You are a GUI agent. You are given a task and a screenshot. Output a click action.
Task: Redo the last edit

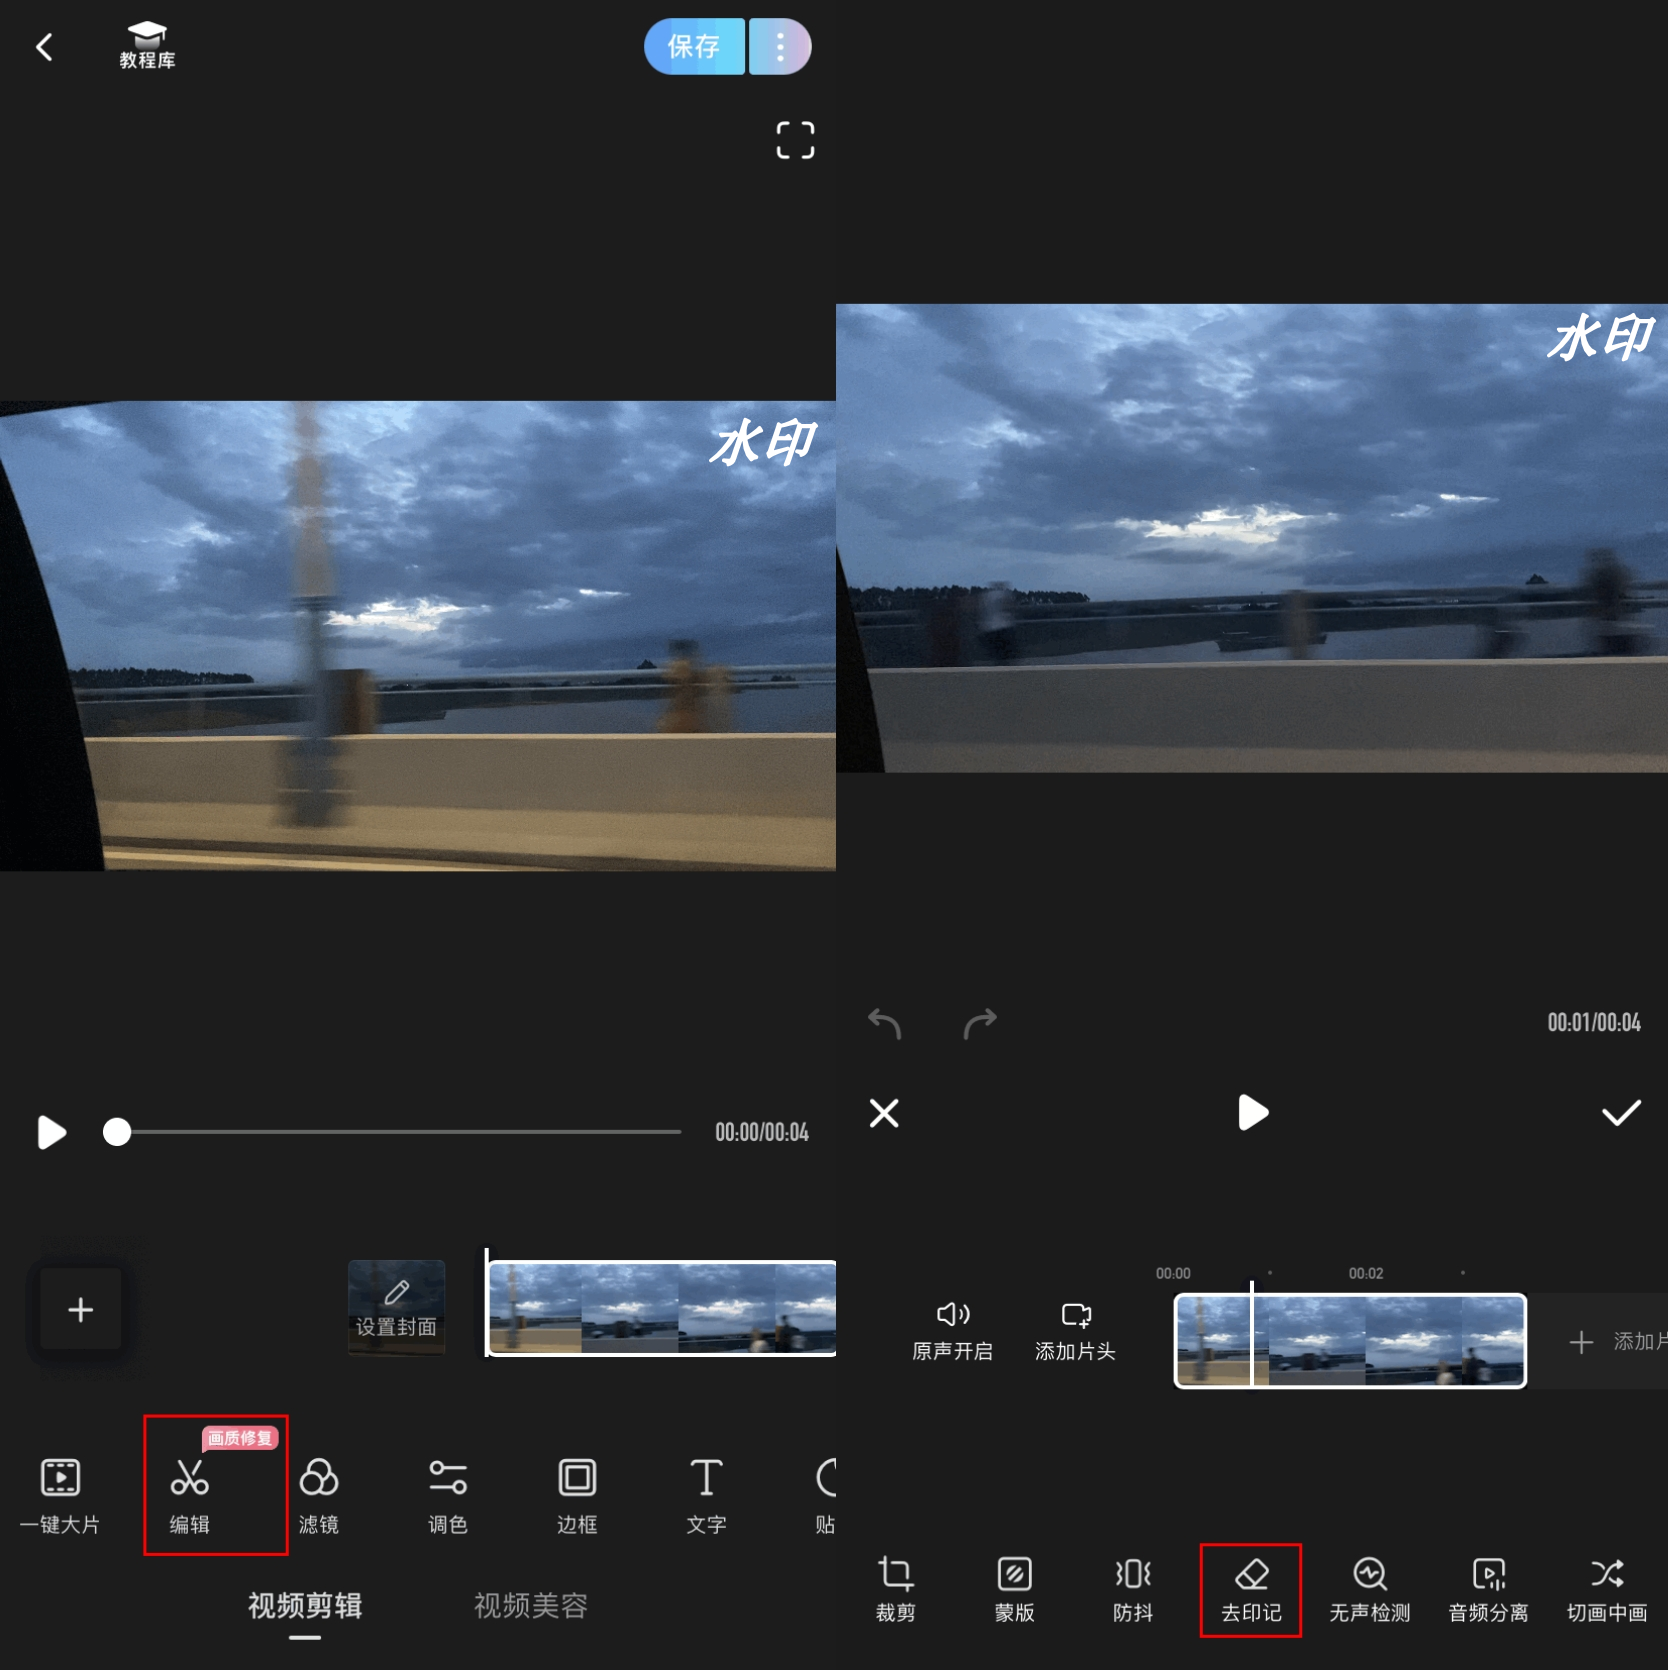980,1023
